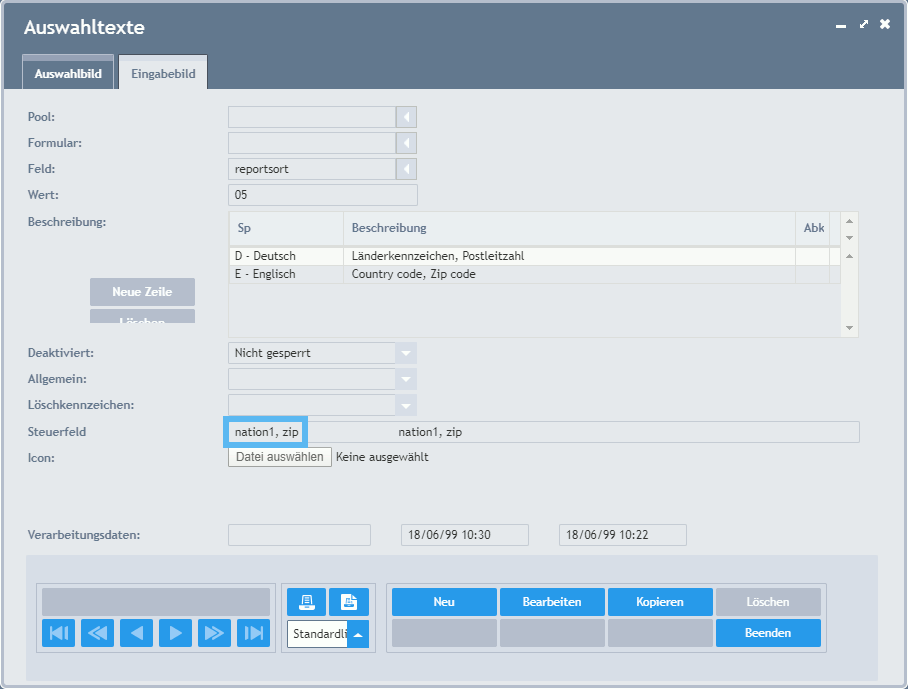Click the Wert field containing 05
This screenshot has height=689, width=908.
pos(323,195)
